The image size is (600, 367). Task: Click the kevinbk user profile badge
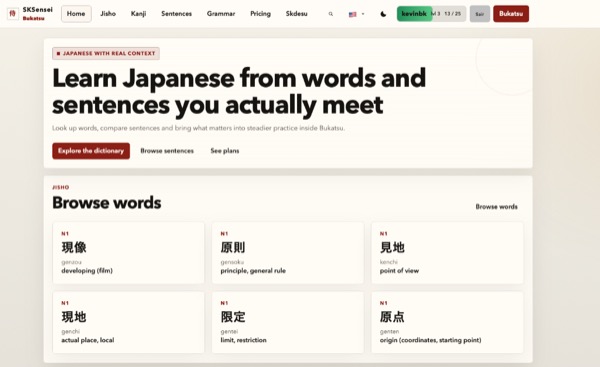(414, 14)
